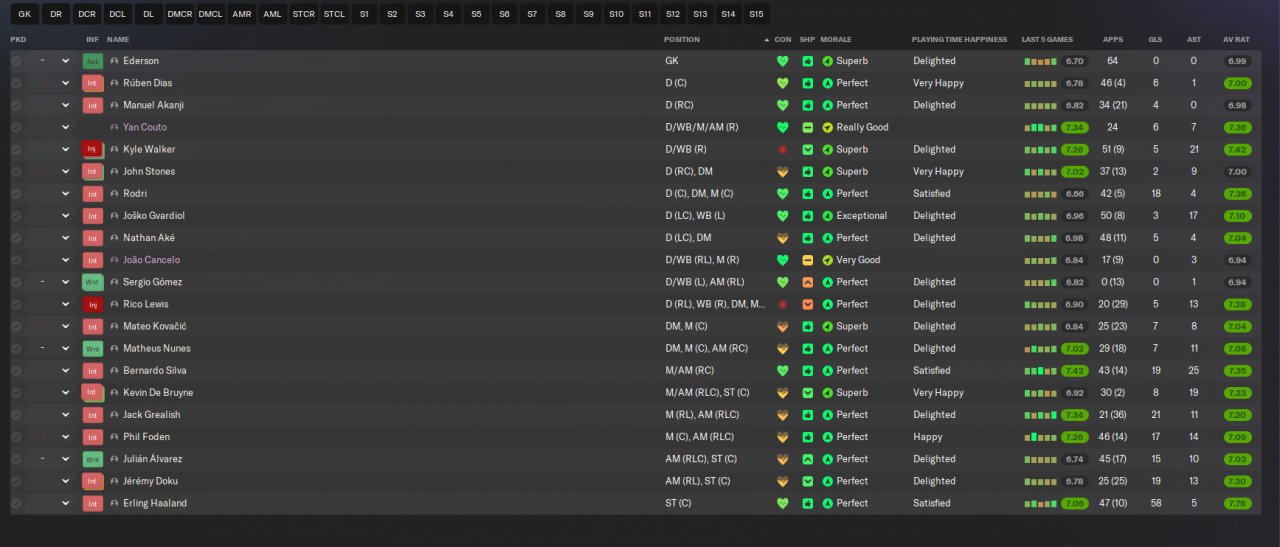
Task: Select the GK position slot tab
Action: [24, 14]
